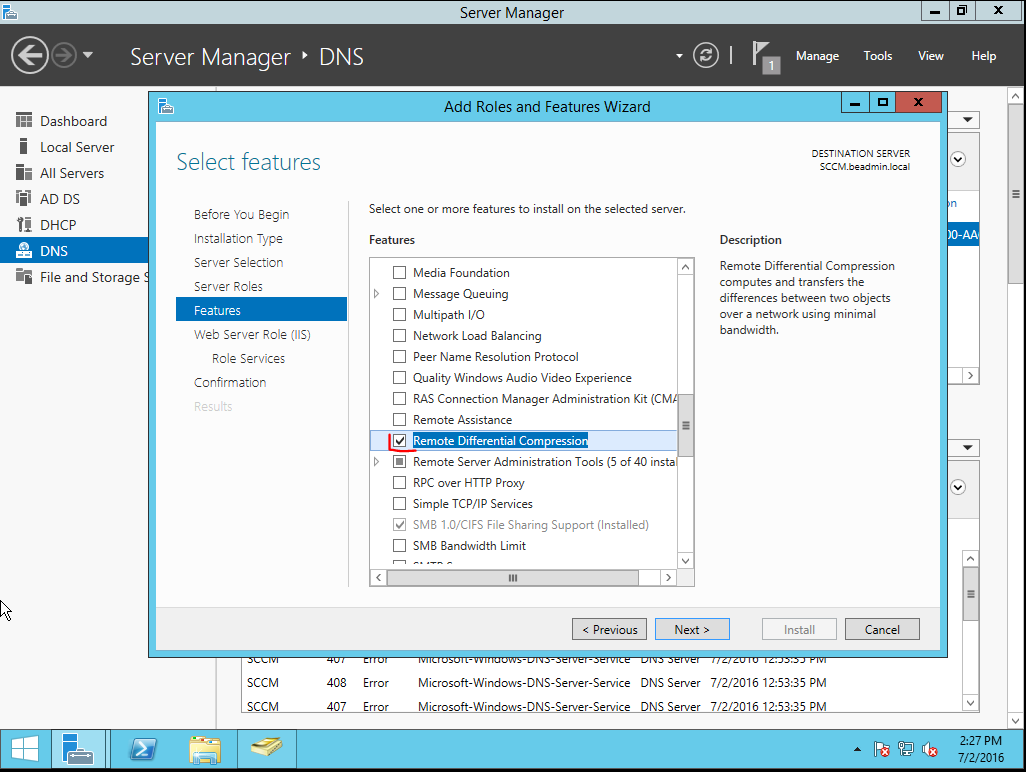Open lower TASKS dropdown arrow behind wizard
The height and width of the screenshot is (772, 1026).
click(967, 447)
